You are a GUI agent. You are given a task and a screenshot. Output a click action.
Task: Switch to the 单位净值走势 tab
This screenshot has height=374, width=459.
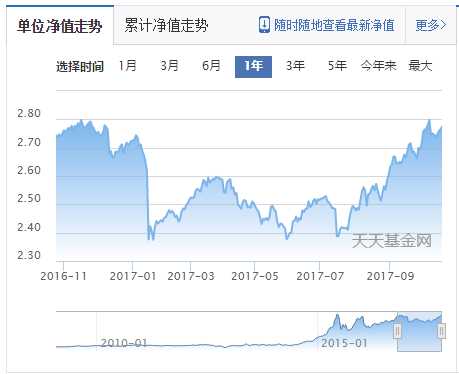click(x=60, y=25)
